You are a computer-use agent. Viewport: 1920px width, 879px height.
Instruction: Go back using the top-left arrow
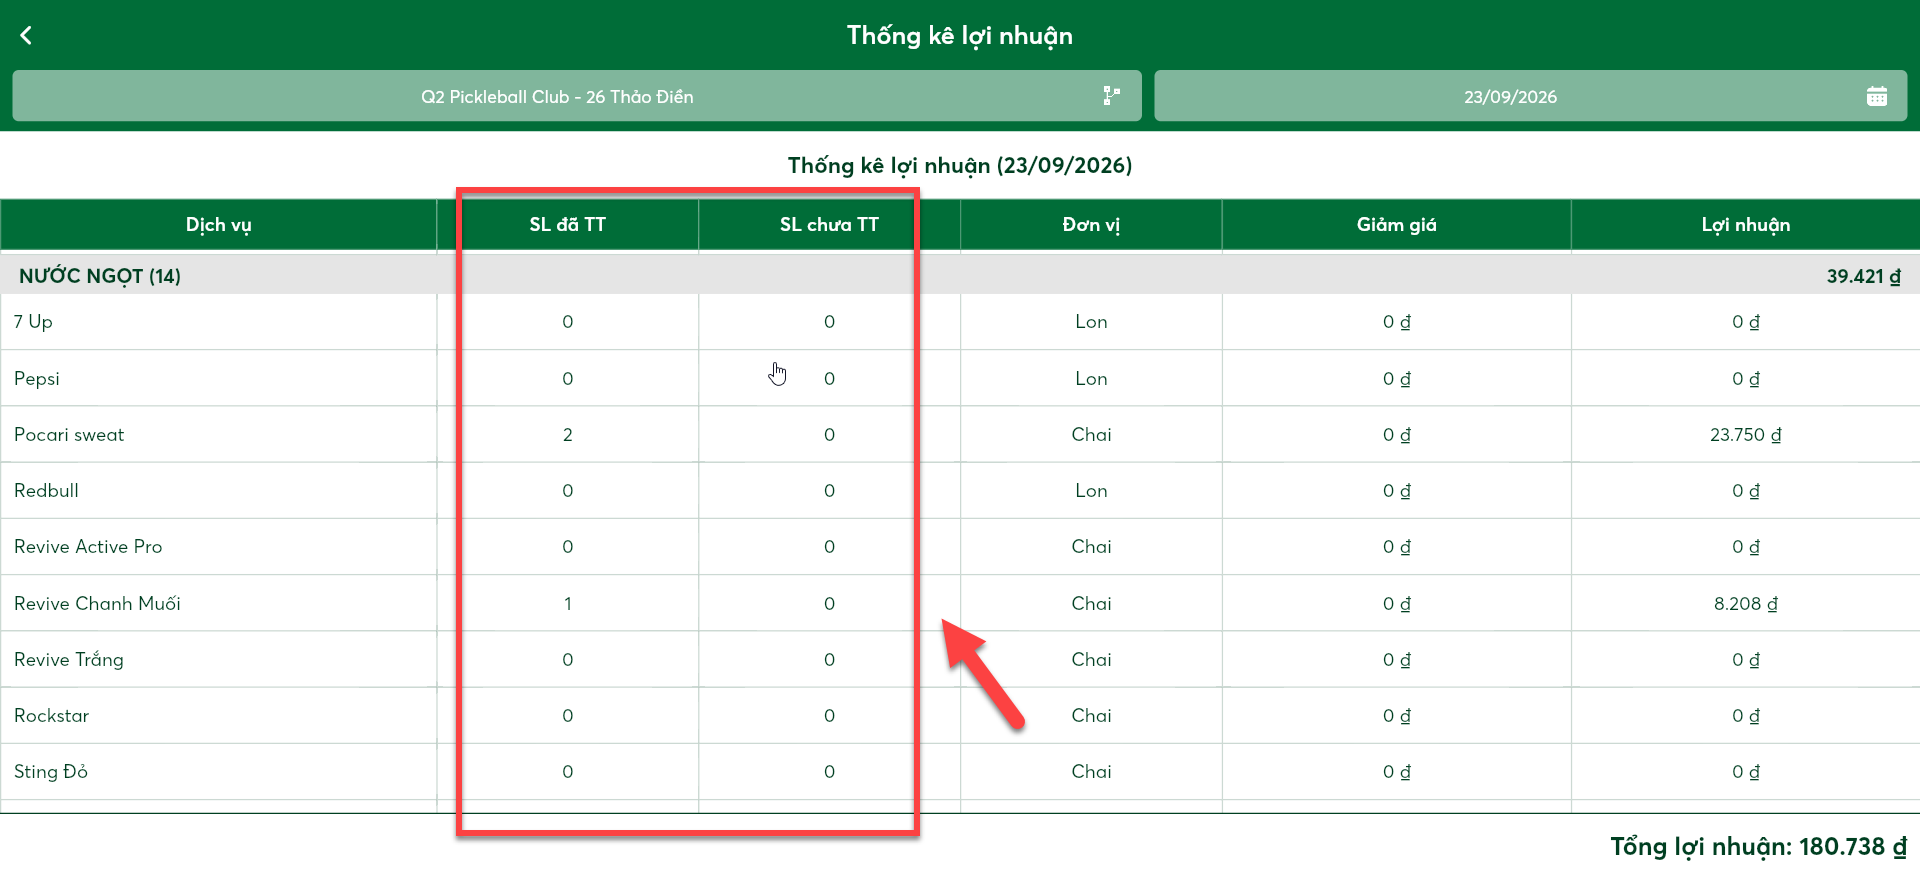coord(26,36)
